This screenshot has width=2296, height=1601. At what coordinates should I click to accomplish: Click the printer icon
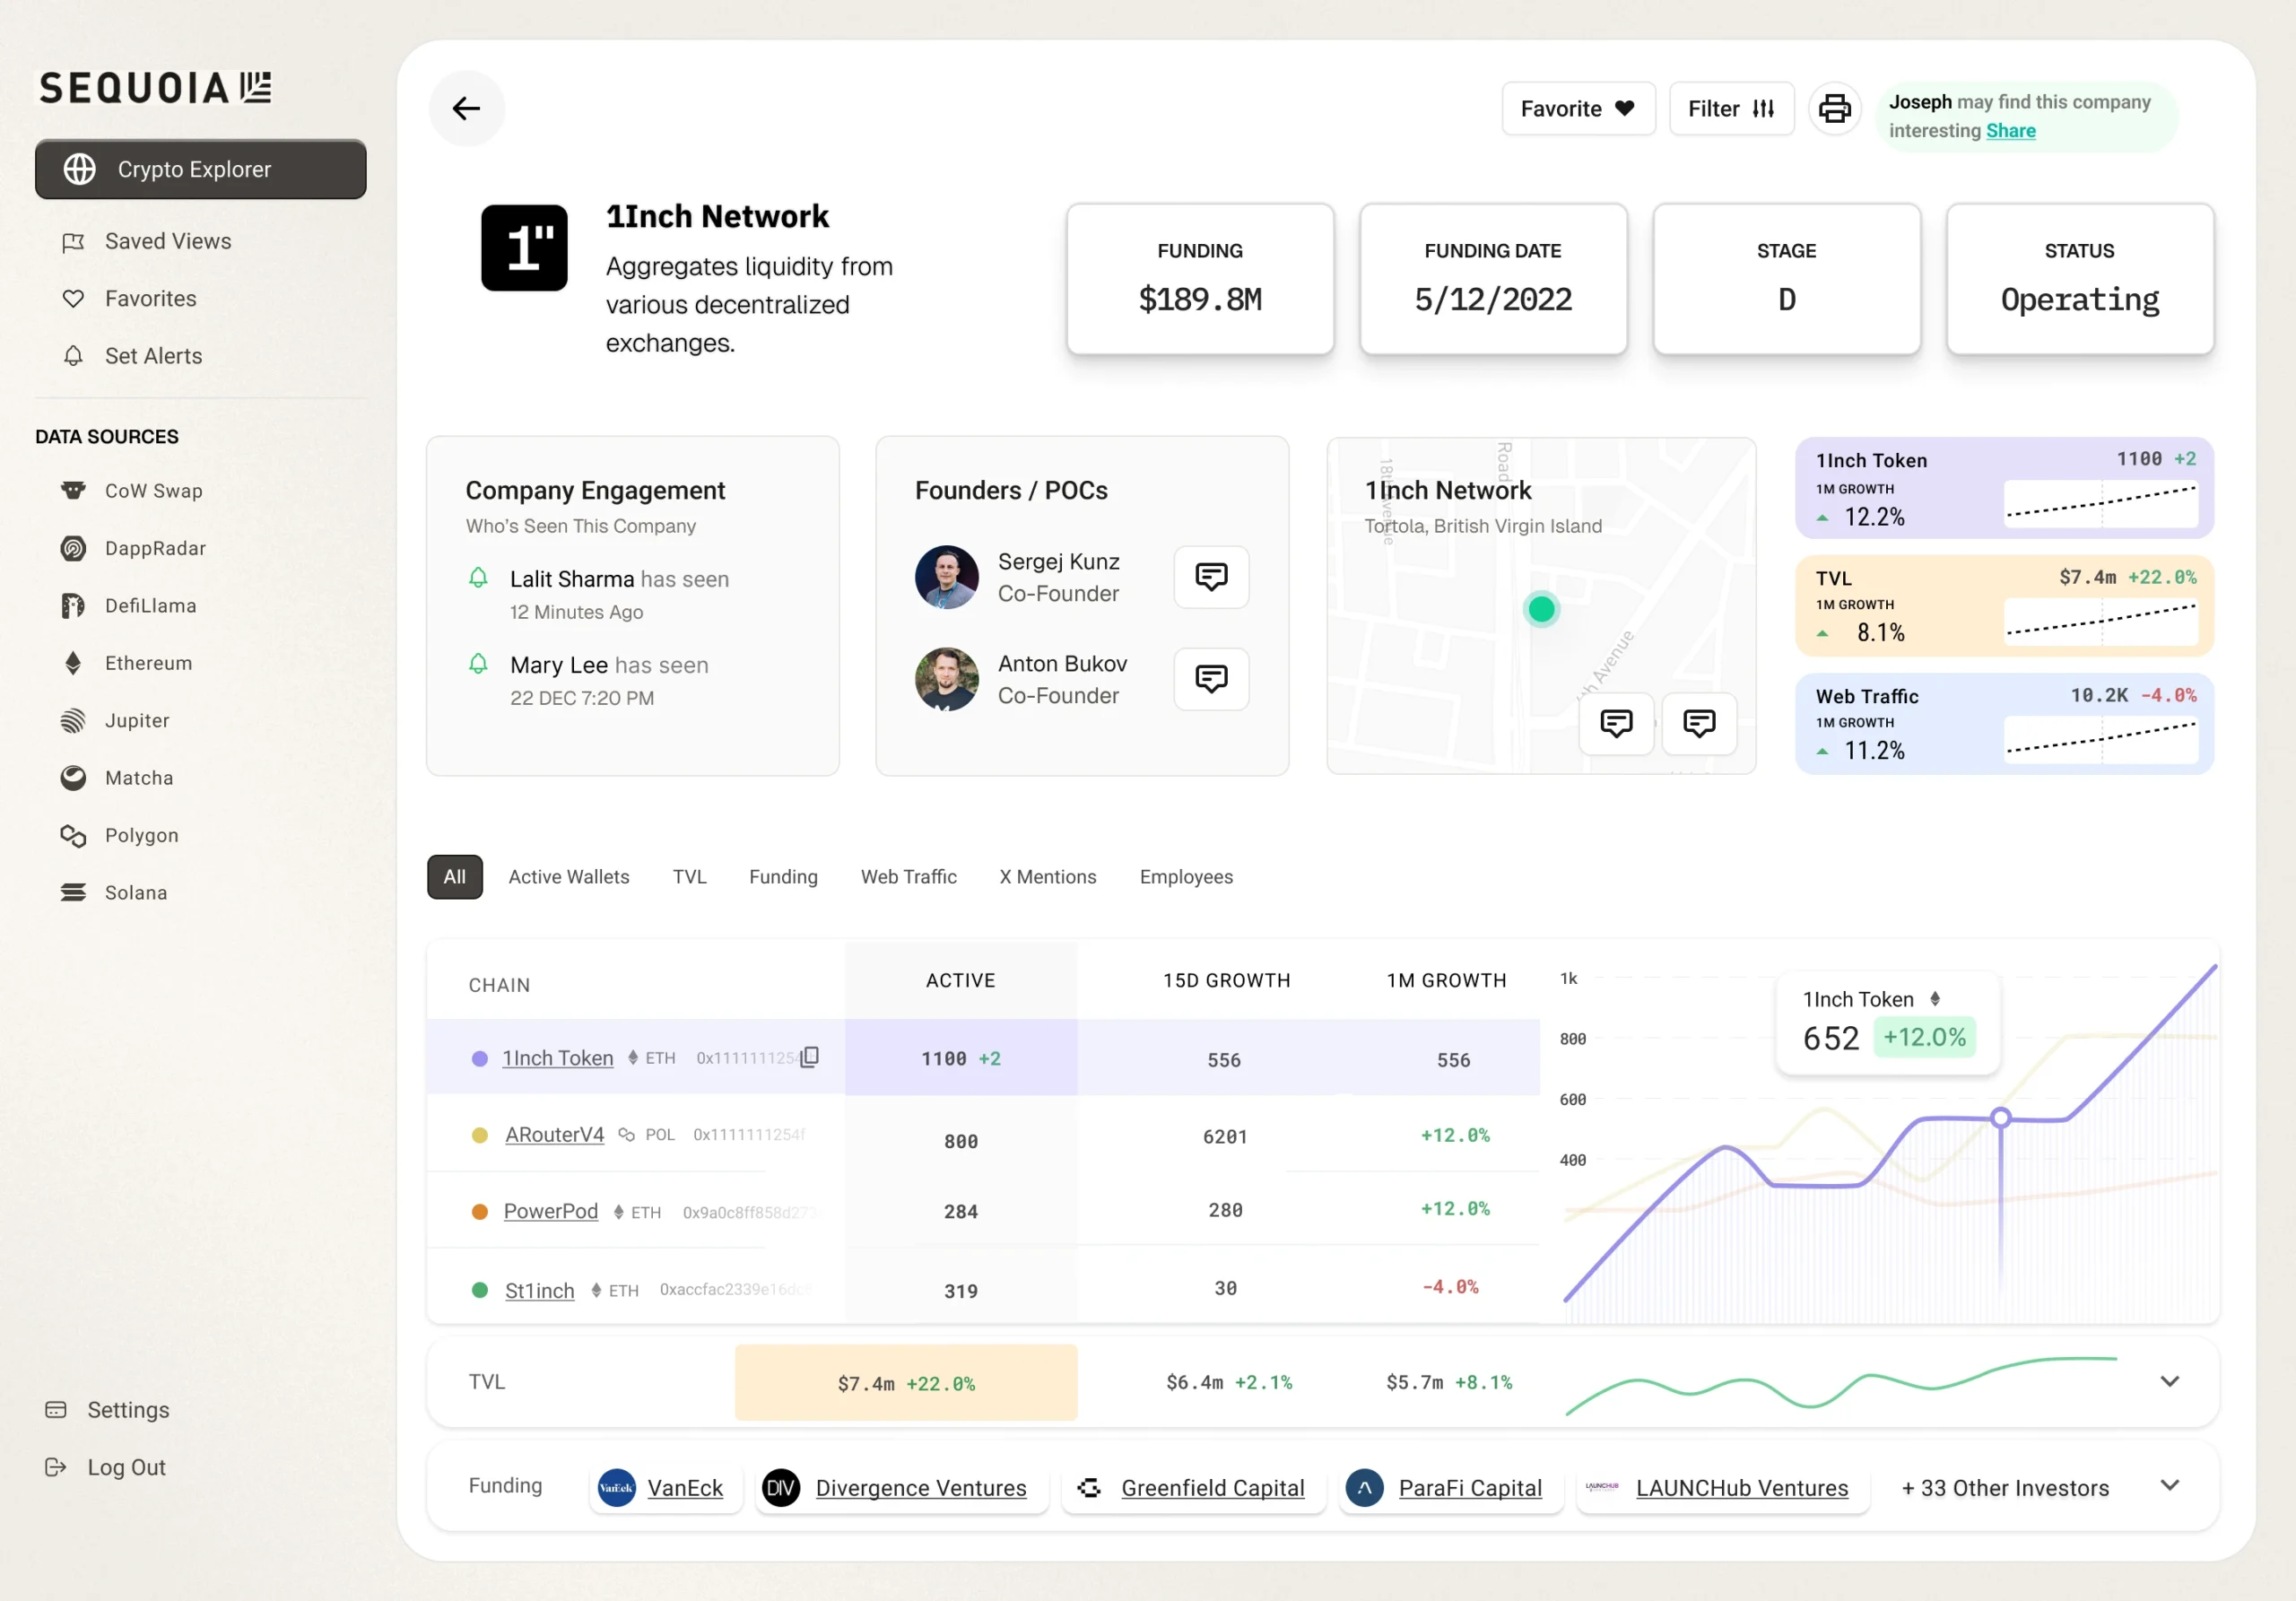pyautogui.click(x=1834, y=108)
